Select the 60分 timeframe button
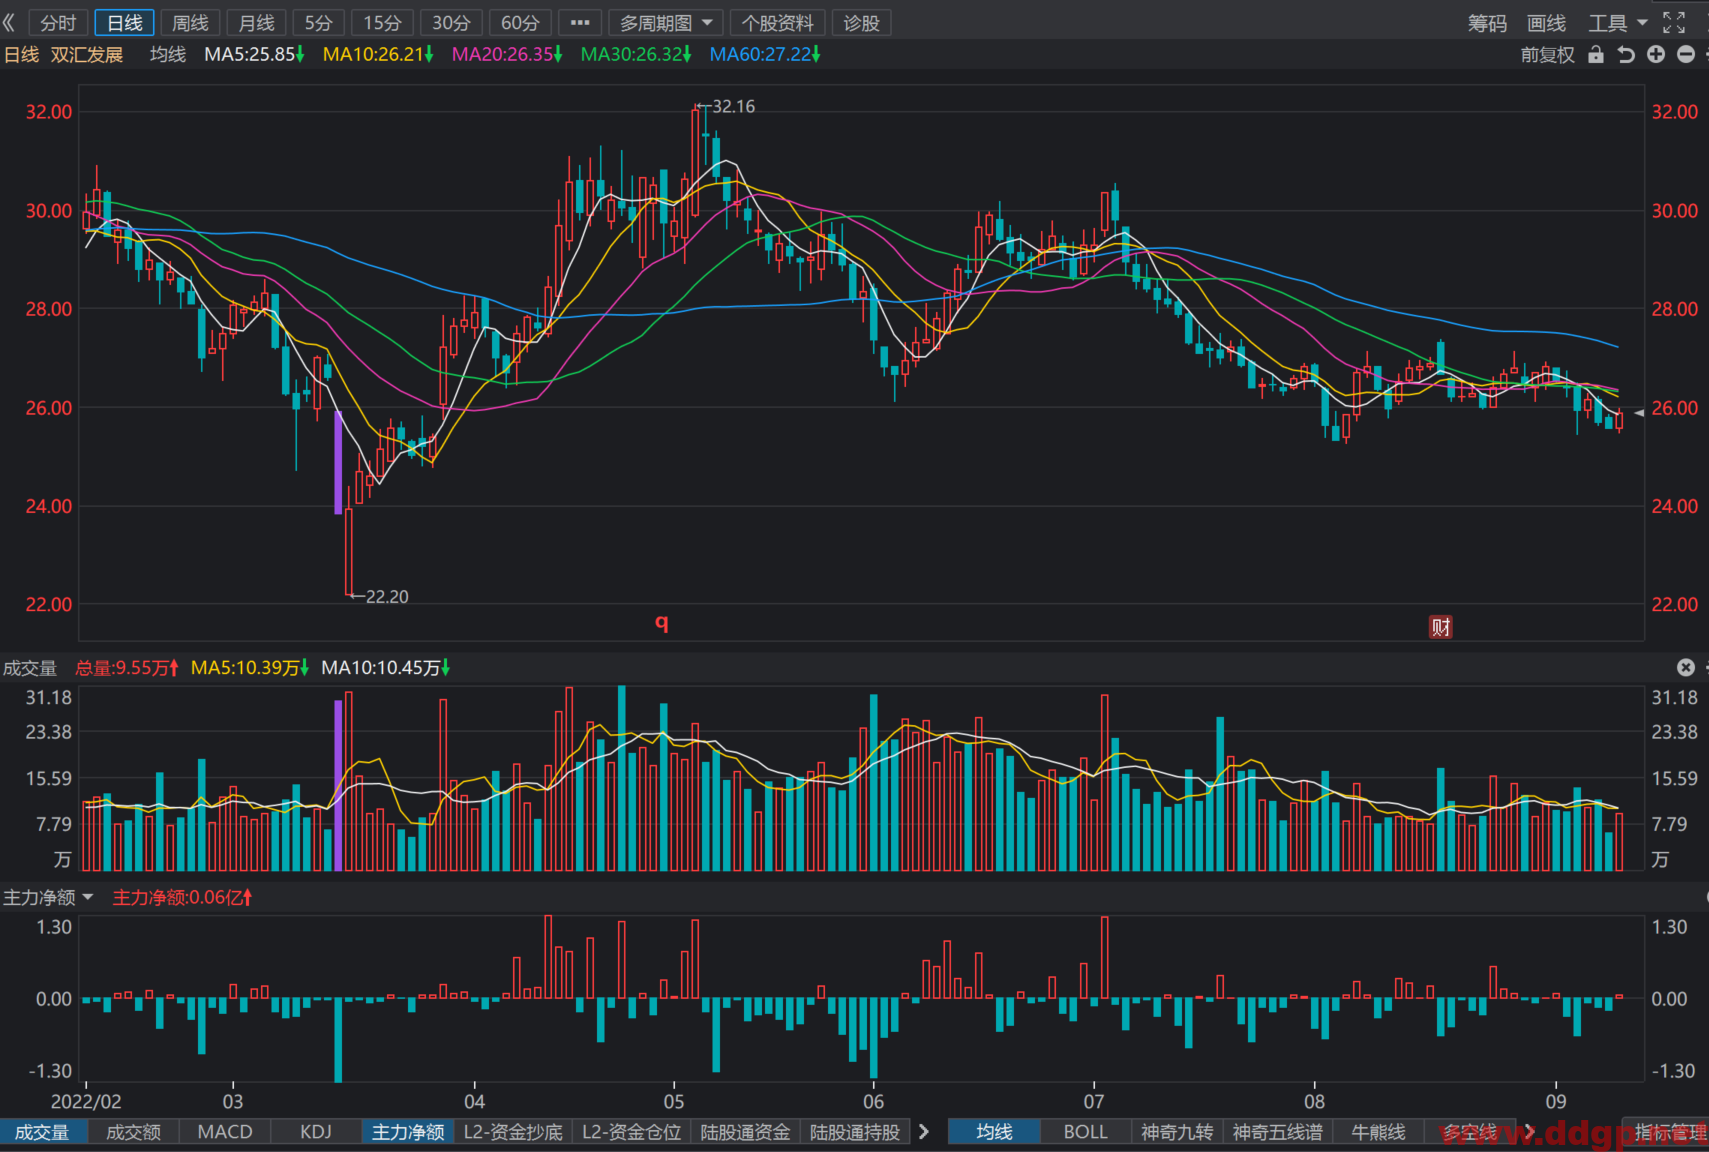Screen dimensions: 1709x1152 [x=520, y=22]
